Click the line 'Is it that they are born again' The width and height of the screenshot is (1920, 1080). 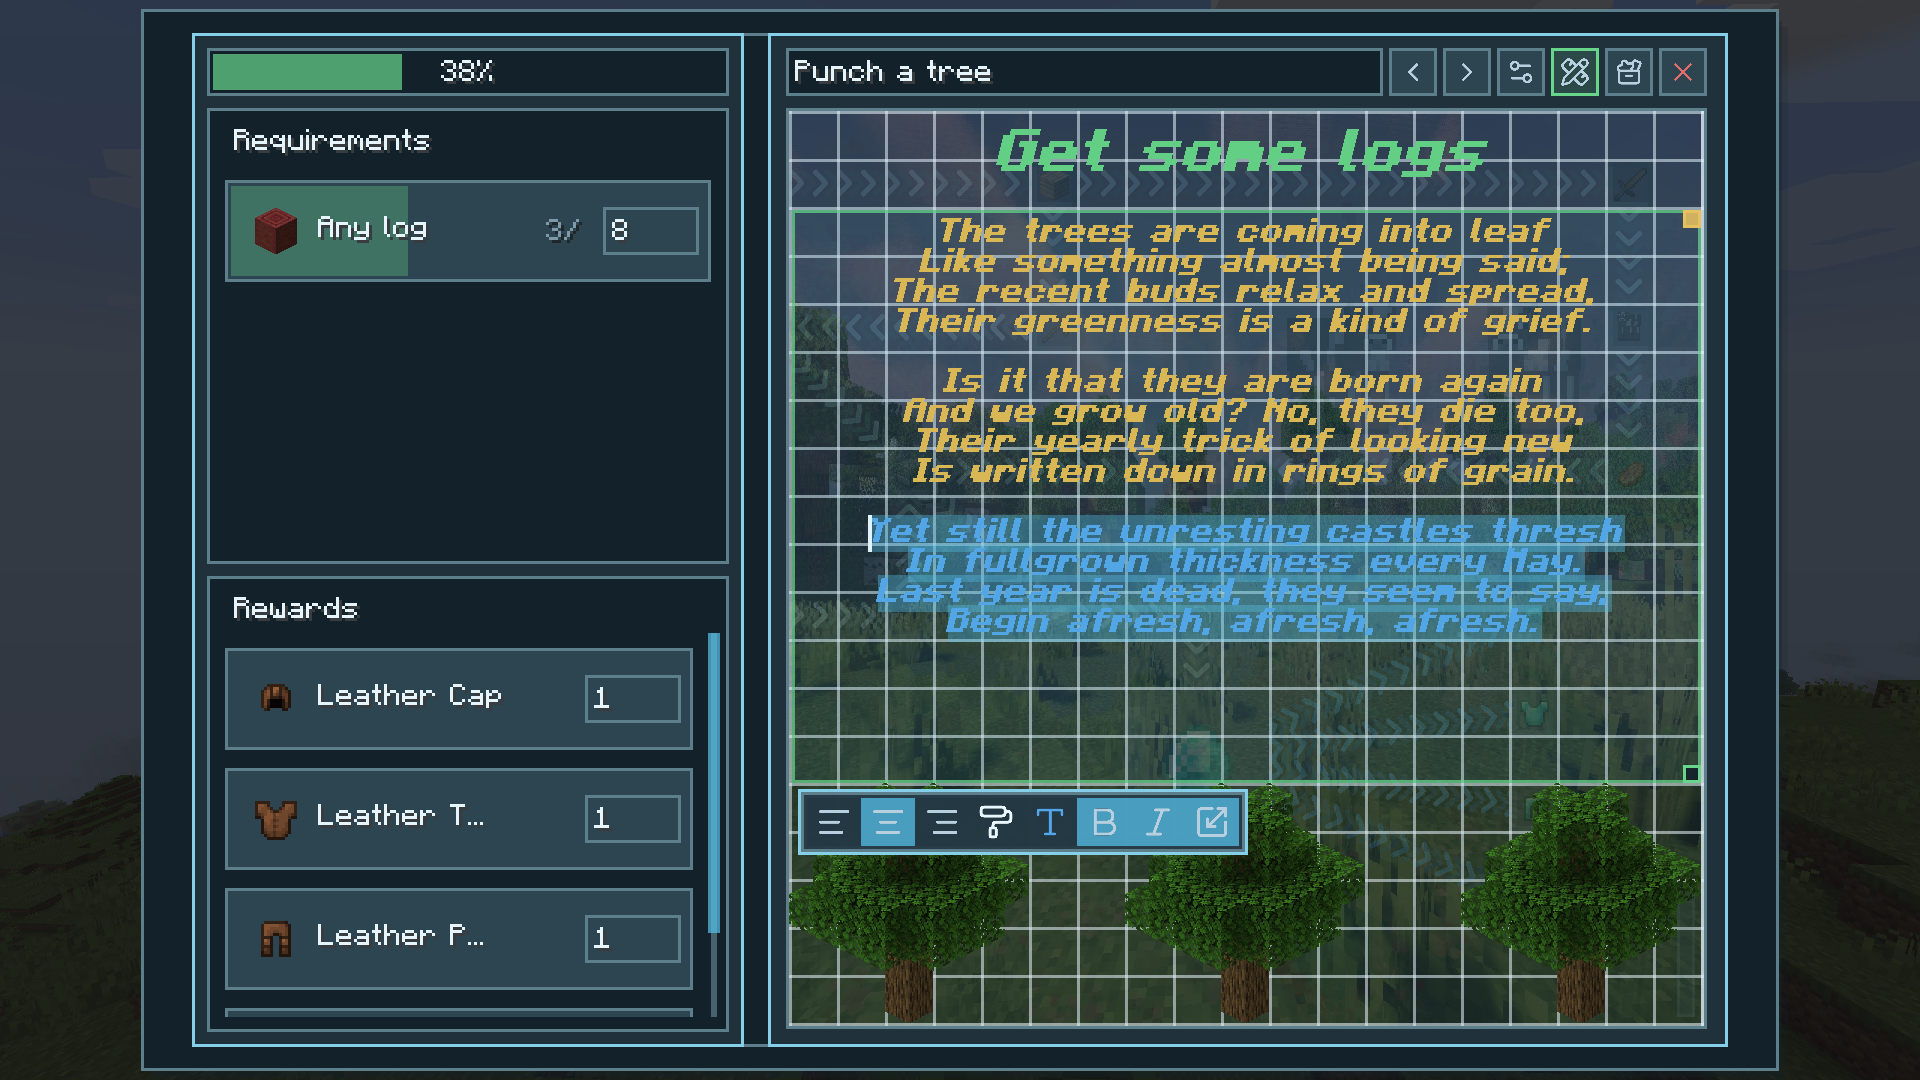(1243, 381)
